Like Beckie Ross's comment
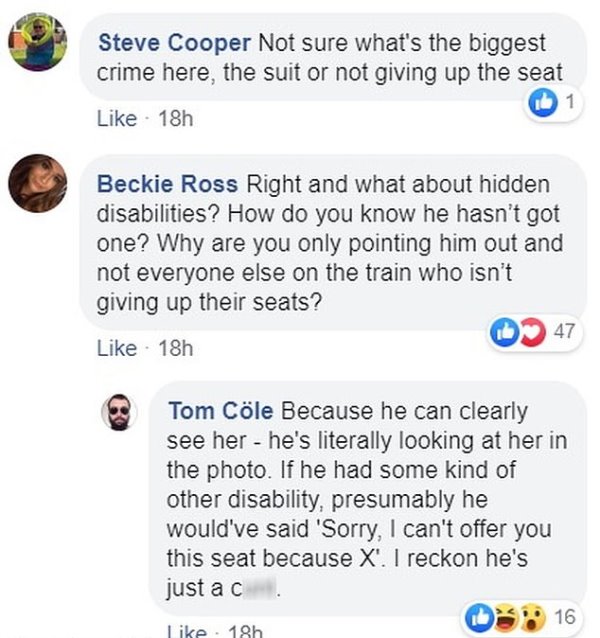600x638 pixels. (116, 348)
